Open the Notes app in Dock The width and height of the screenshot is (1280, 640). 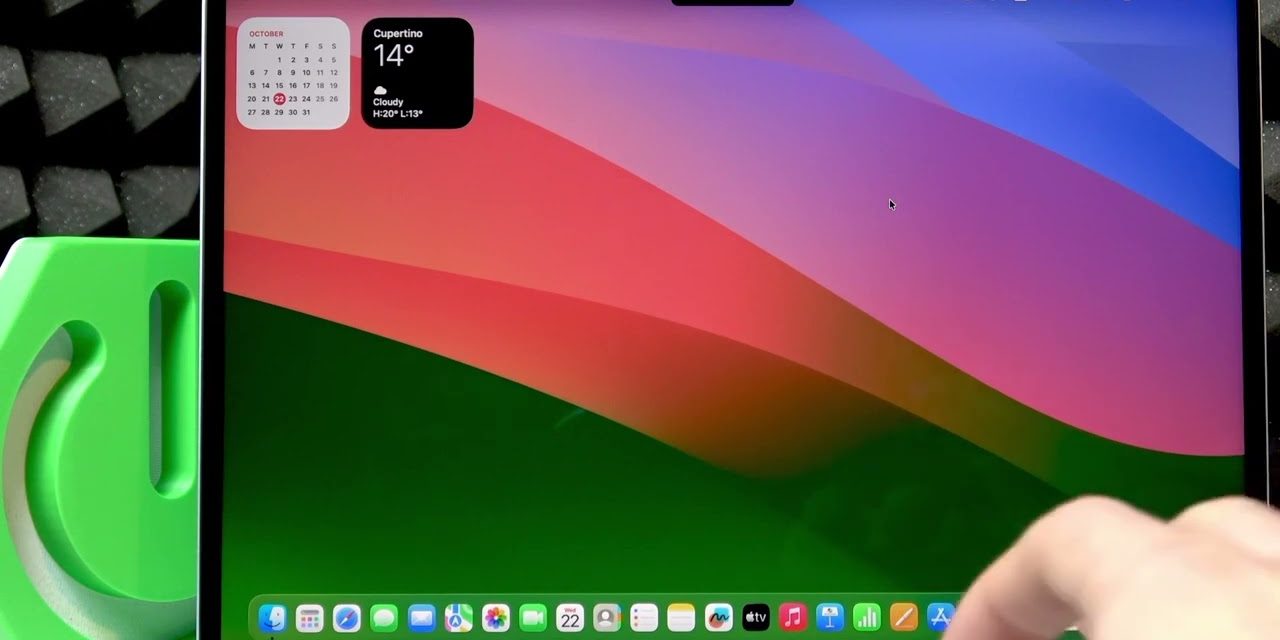681,618
